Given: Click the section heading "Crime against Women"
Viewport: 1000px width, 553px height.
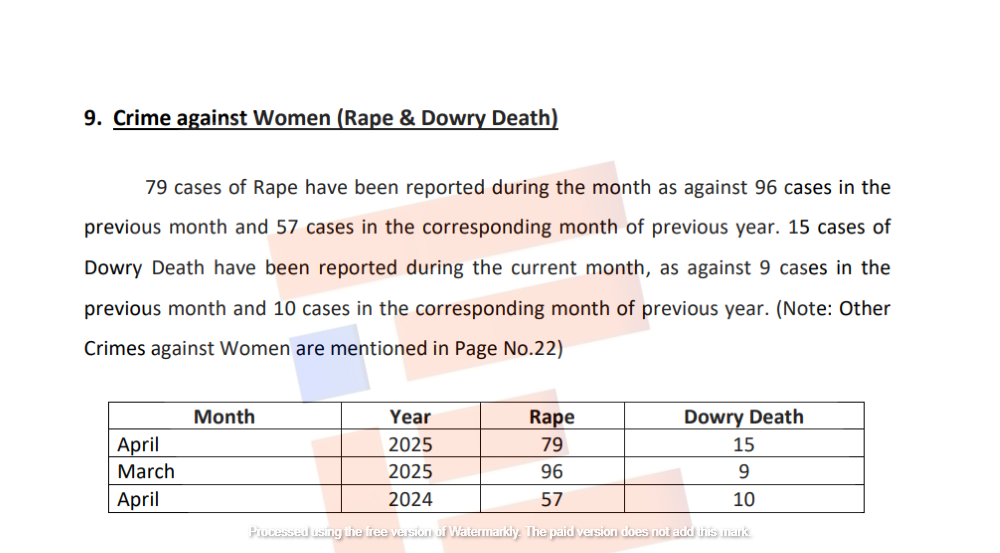Looking at the screenshot, I should click(x=335, y=118).
